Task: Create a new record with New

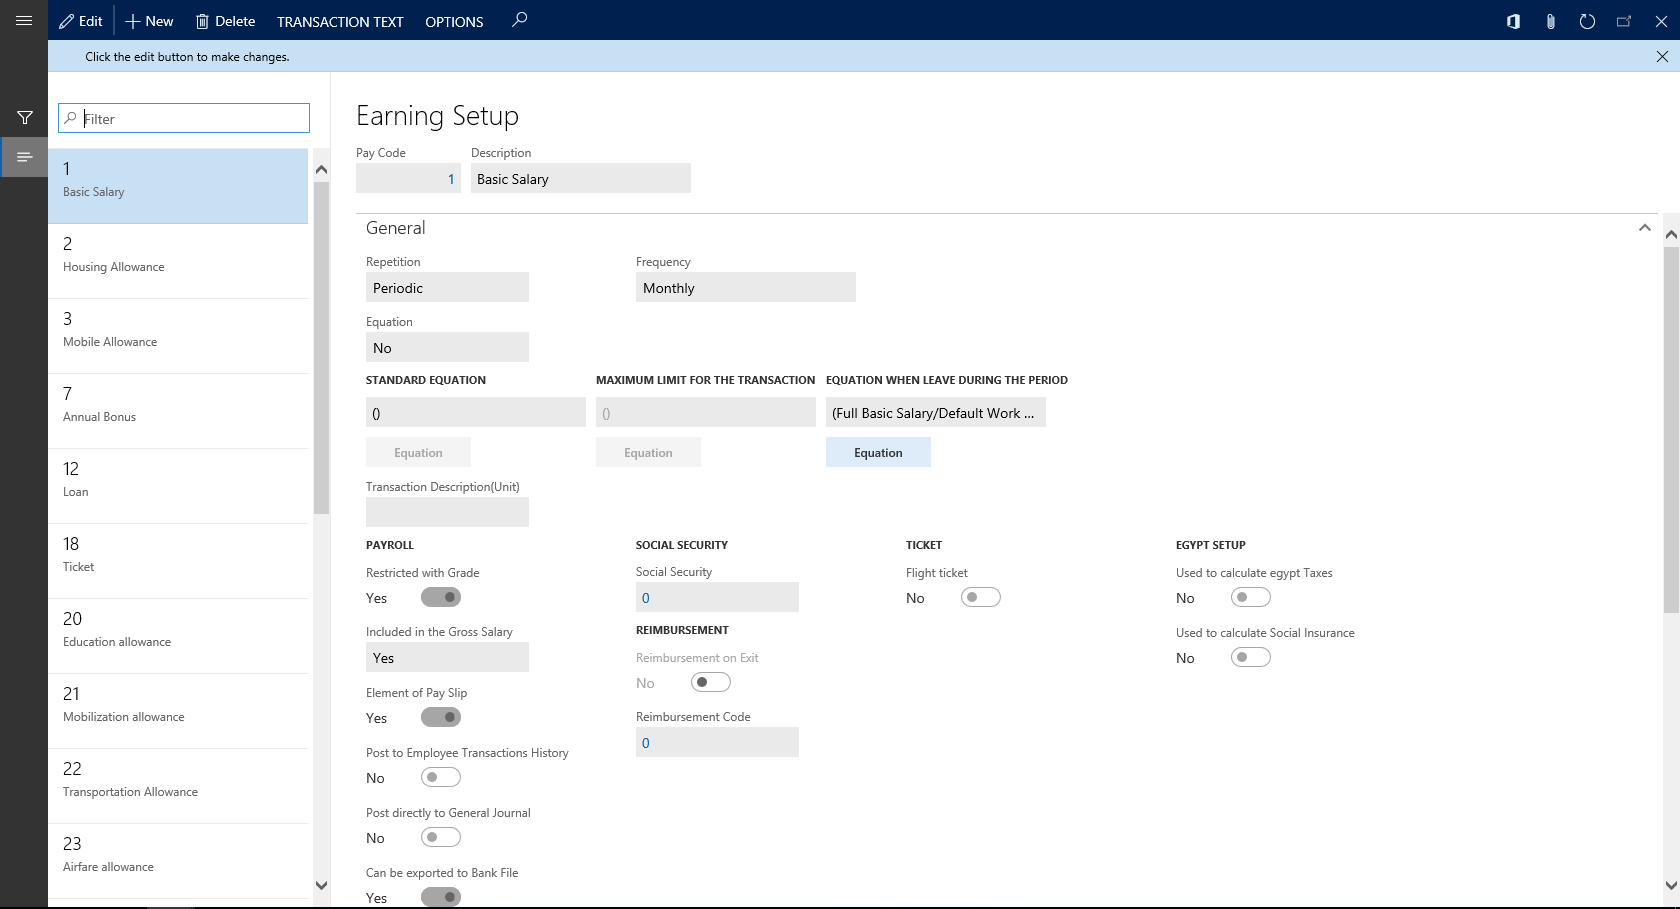Action: point(149,21)
